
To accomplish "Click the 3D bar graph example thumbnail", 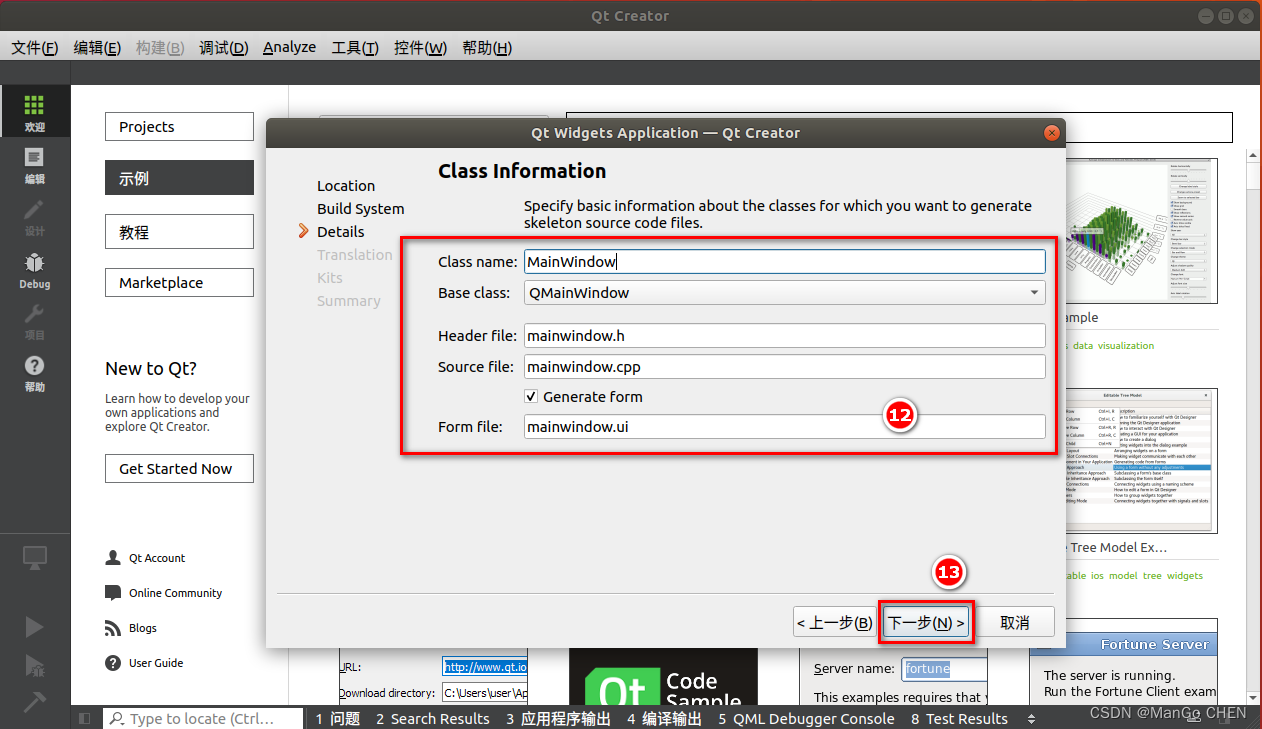I will 1142,230.
